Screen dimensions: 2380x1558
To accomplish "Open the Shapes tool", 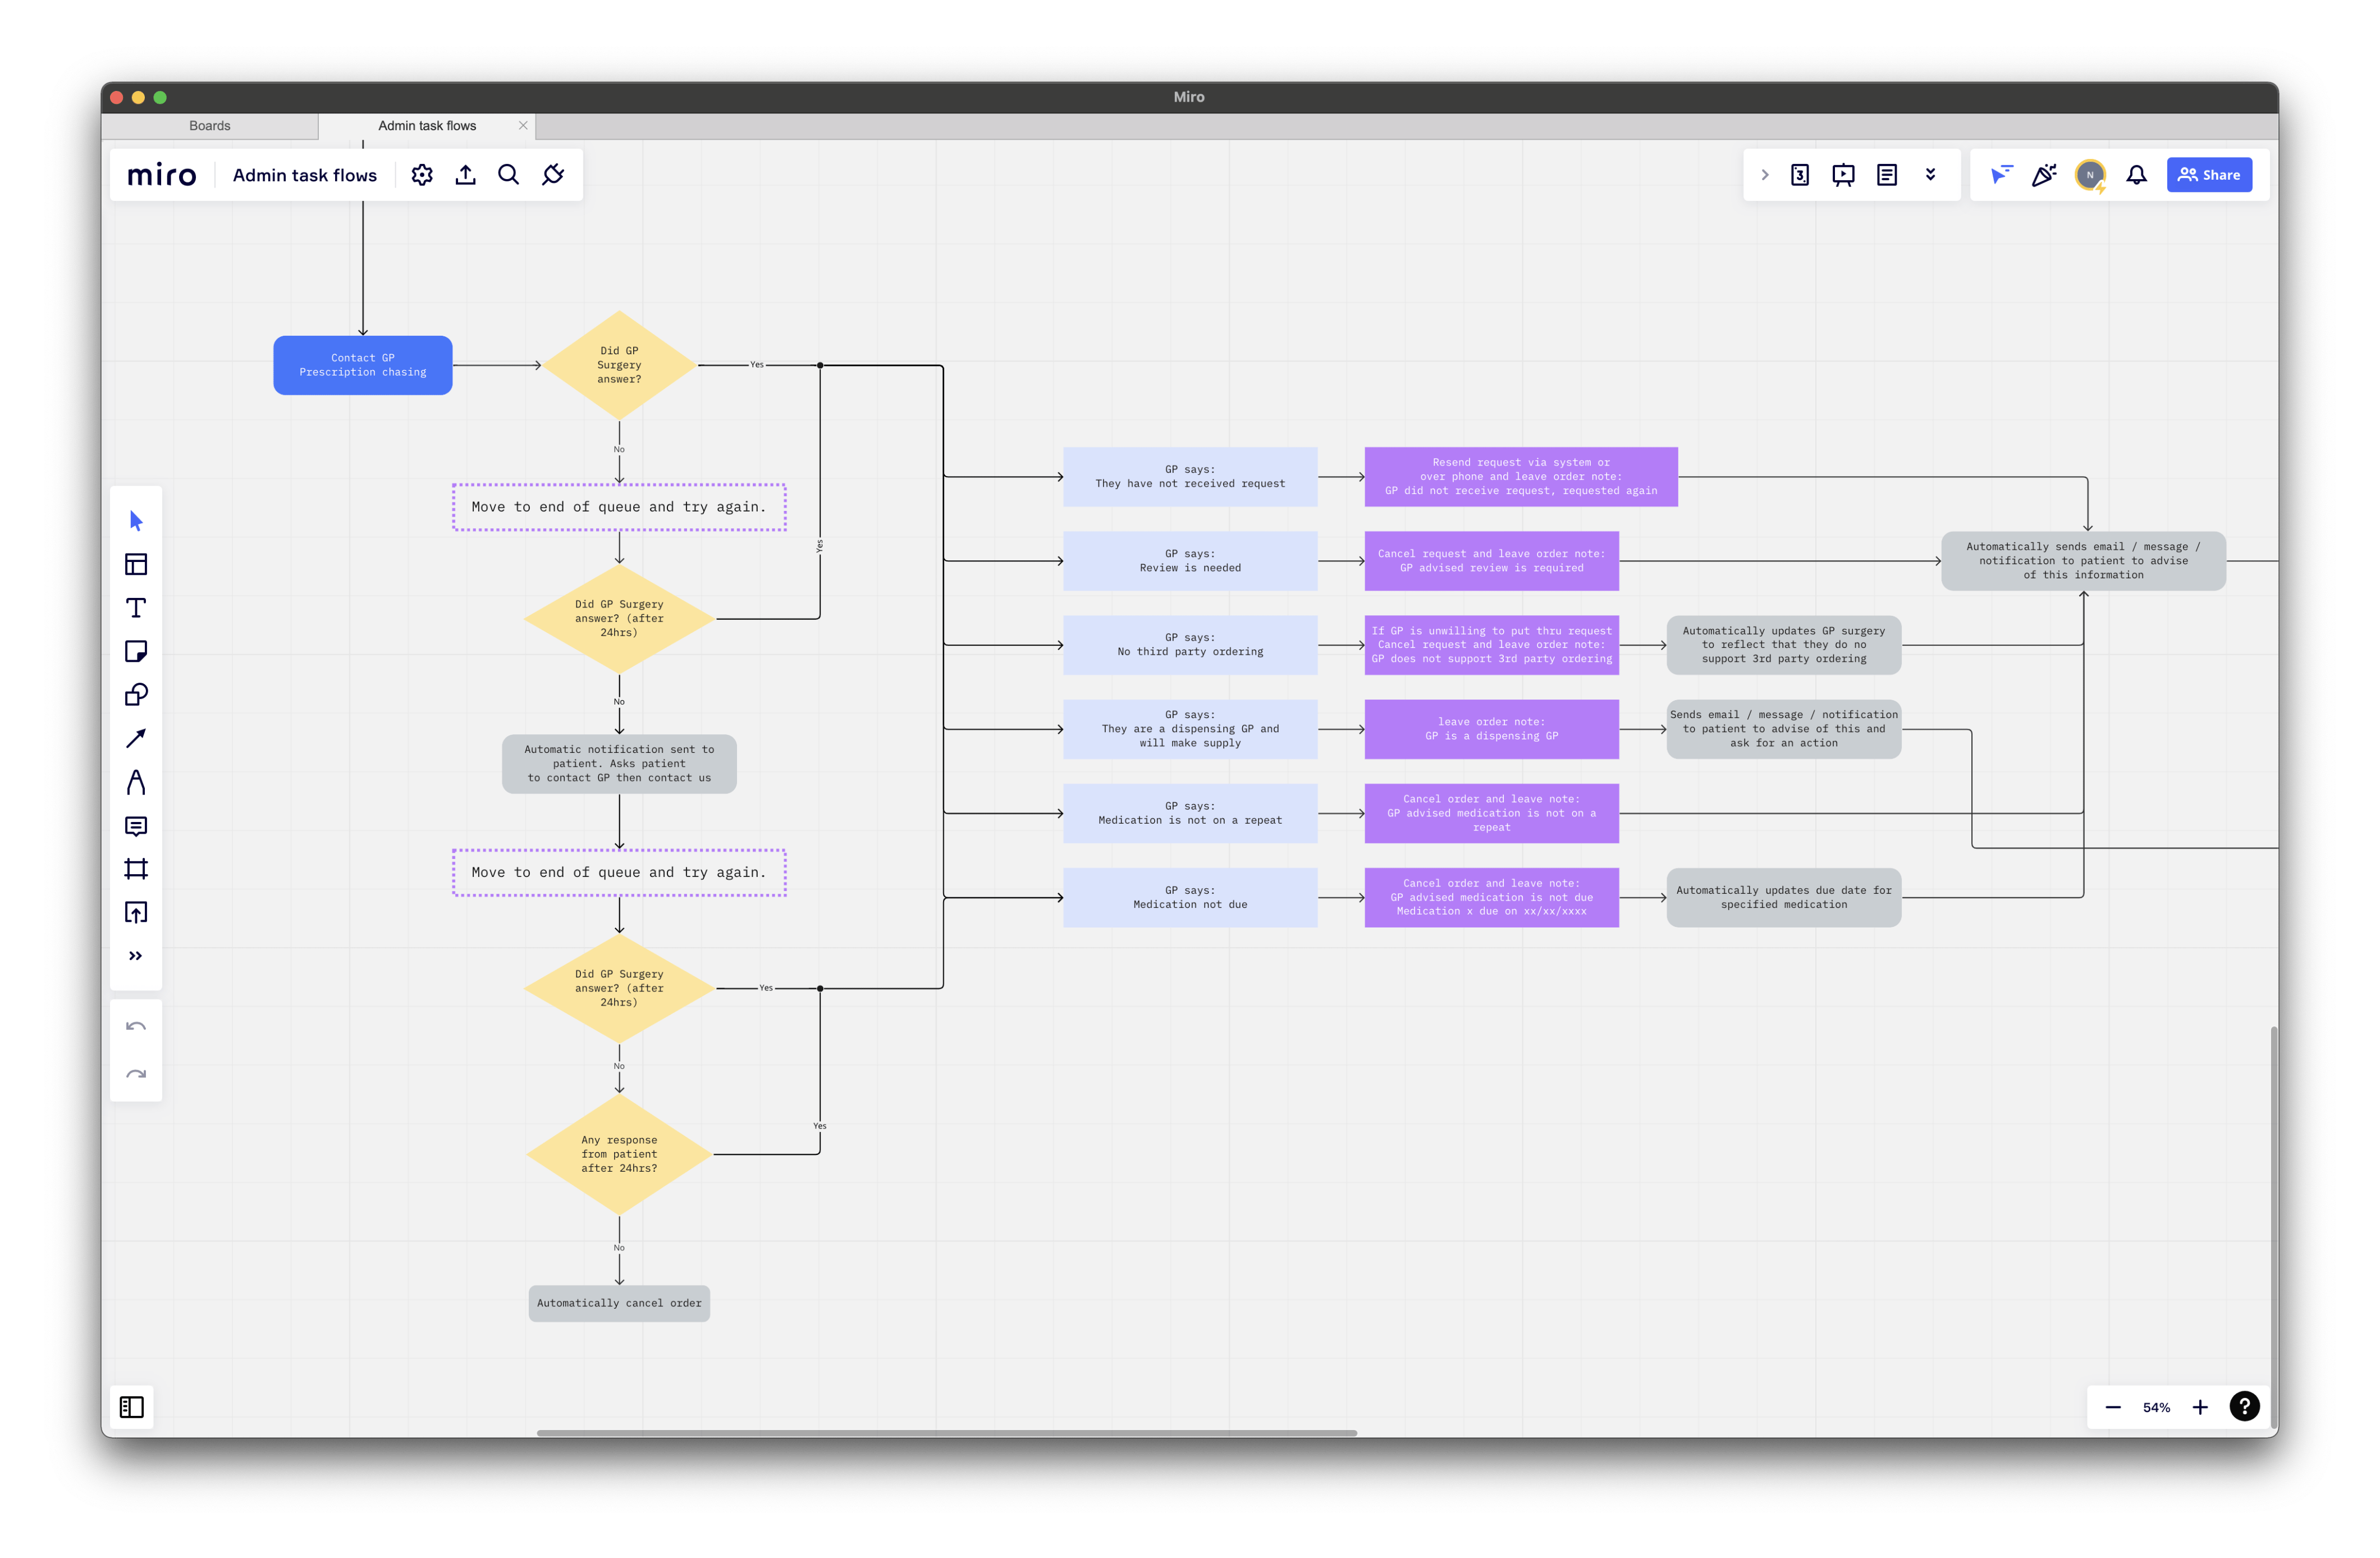I will pyautogui.click(x=136, y=695).
